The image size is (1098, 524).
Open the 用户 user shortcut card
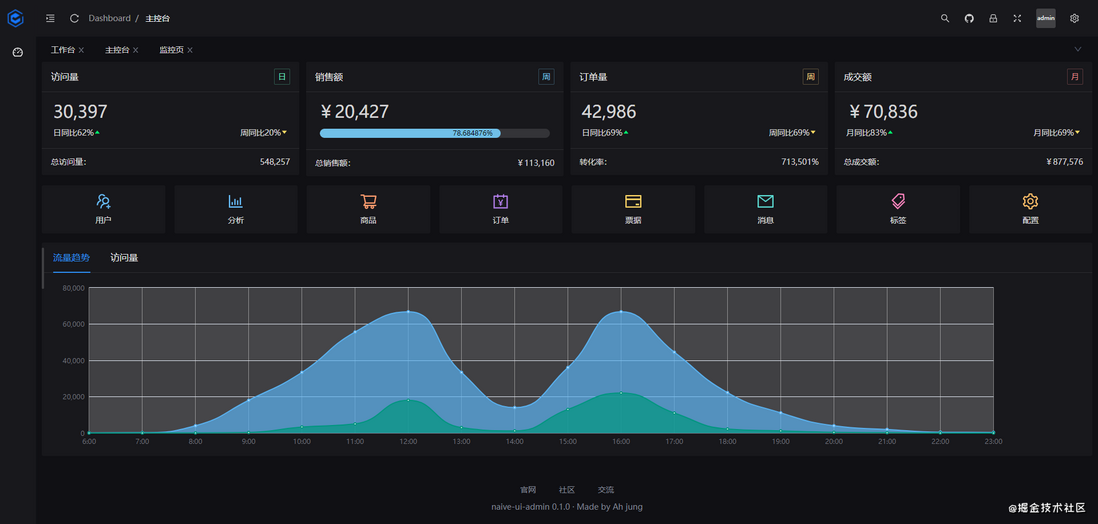(x=104, y=209)
